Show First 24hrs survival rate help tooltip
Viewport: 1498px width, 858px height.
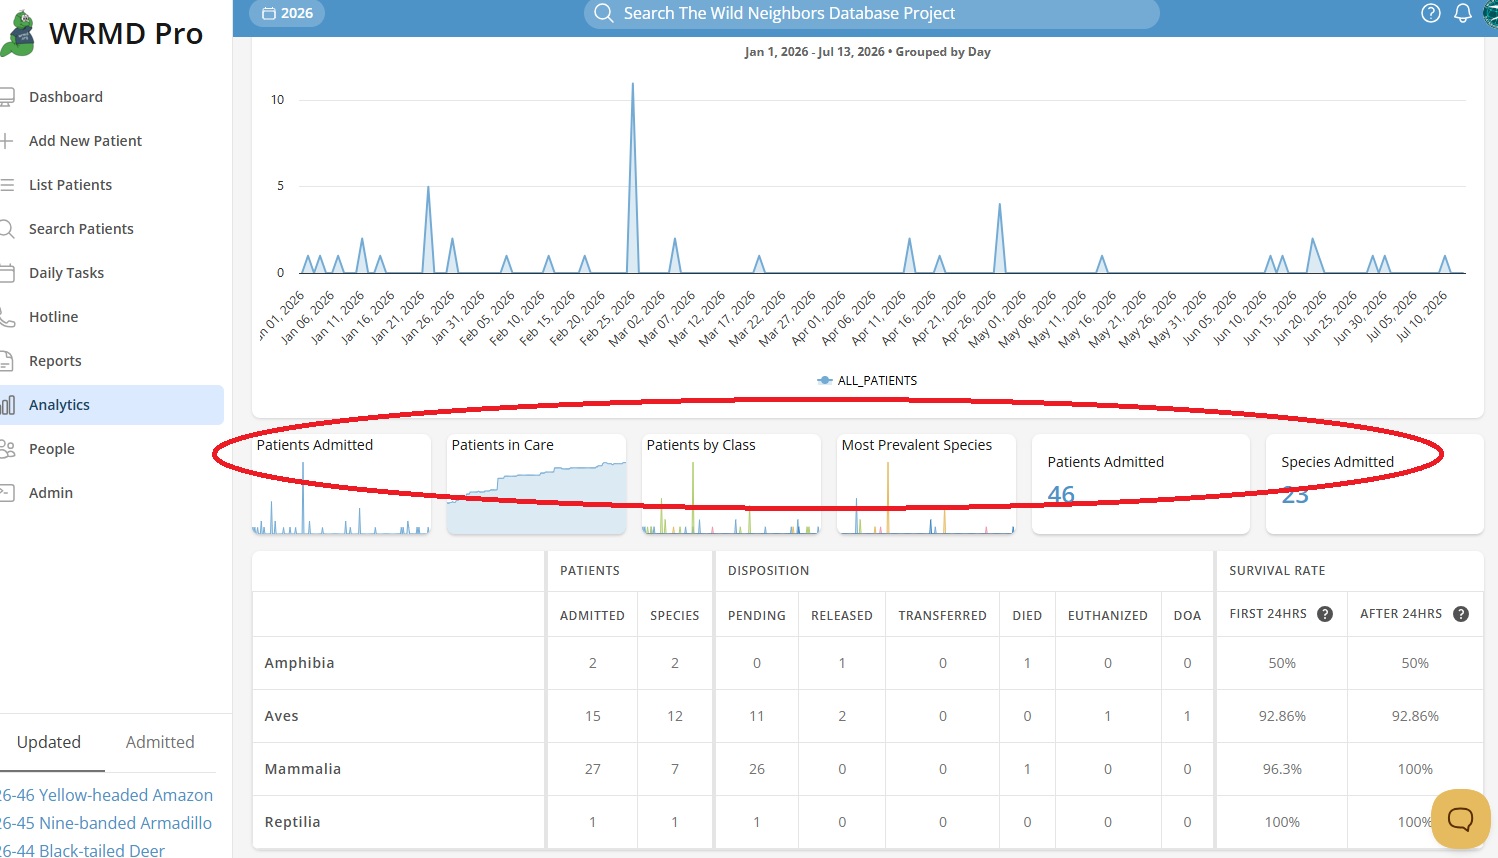tap(1325, 614)
